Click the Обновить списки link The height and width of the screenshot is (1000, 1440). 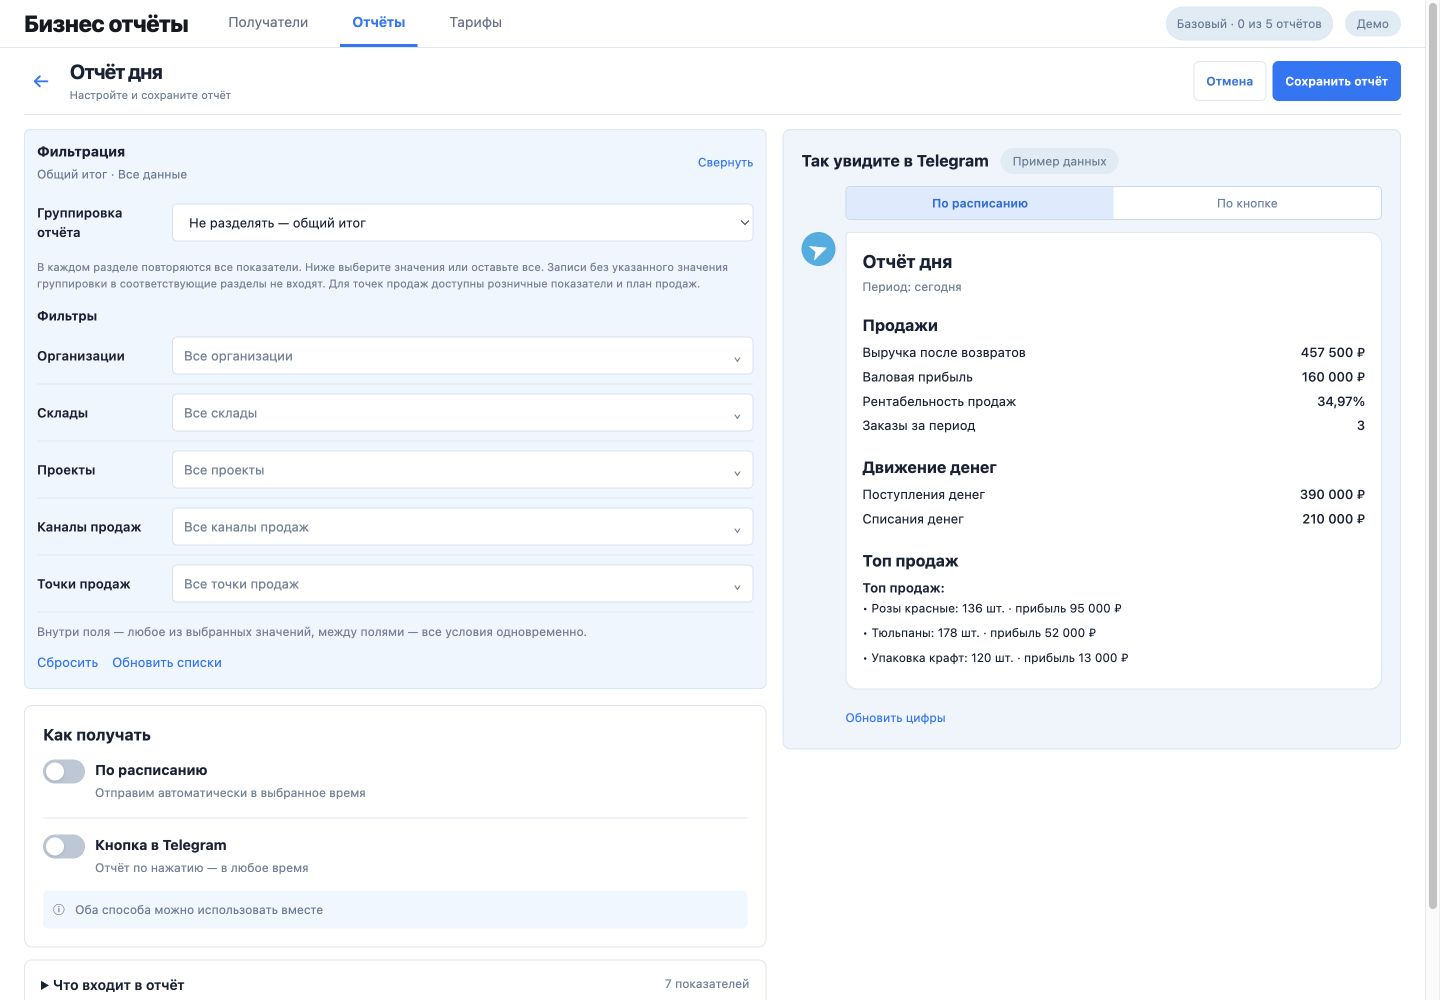click(x=167, y=662)
